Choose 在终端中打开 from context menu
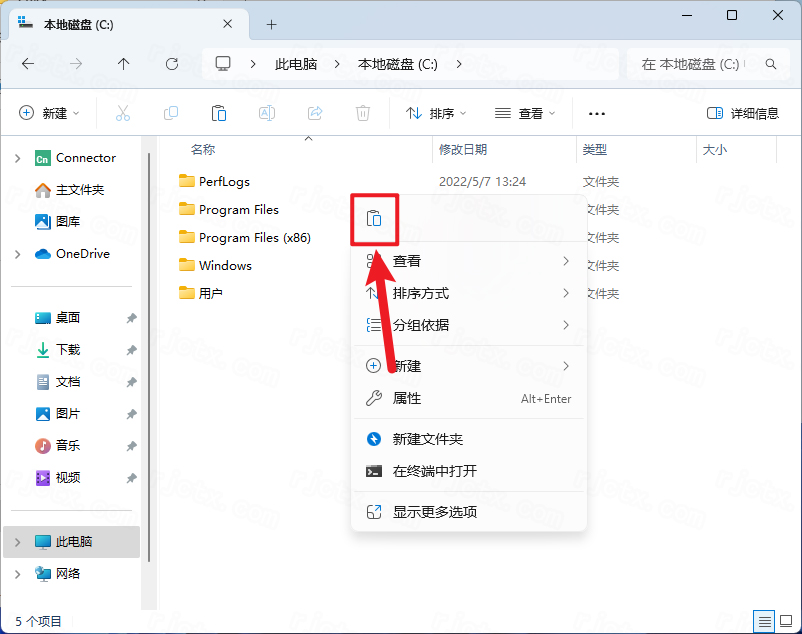The image size is (802, 634). click(434, 471)
